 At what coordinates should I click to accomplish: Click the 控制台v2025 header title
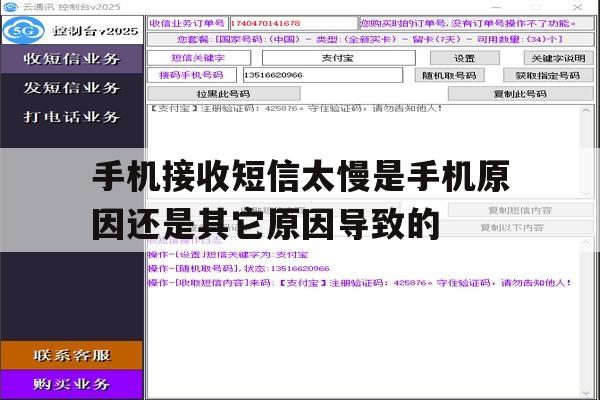96,31
